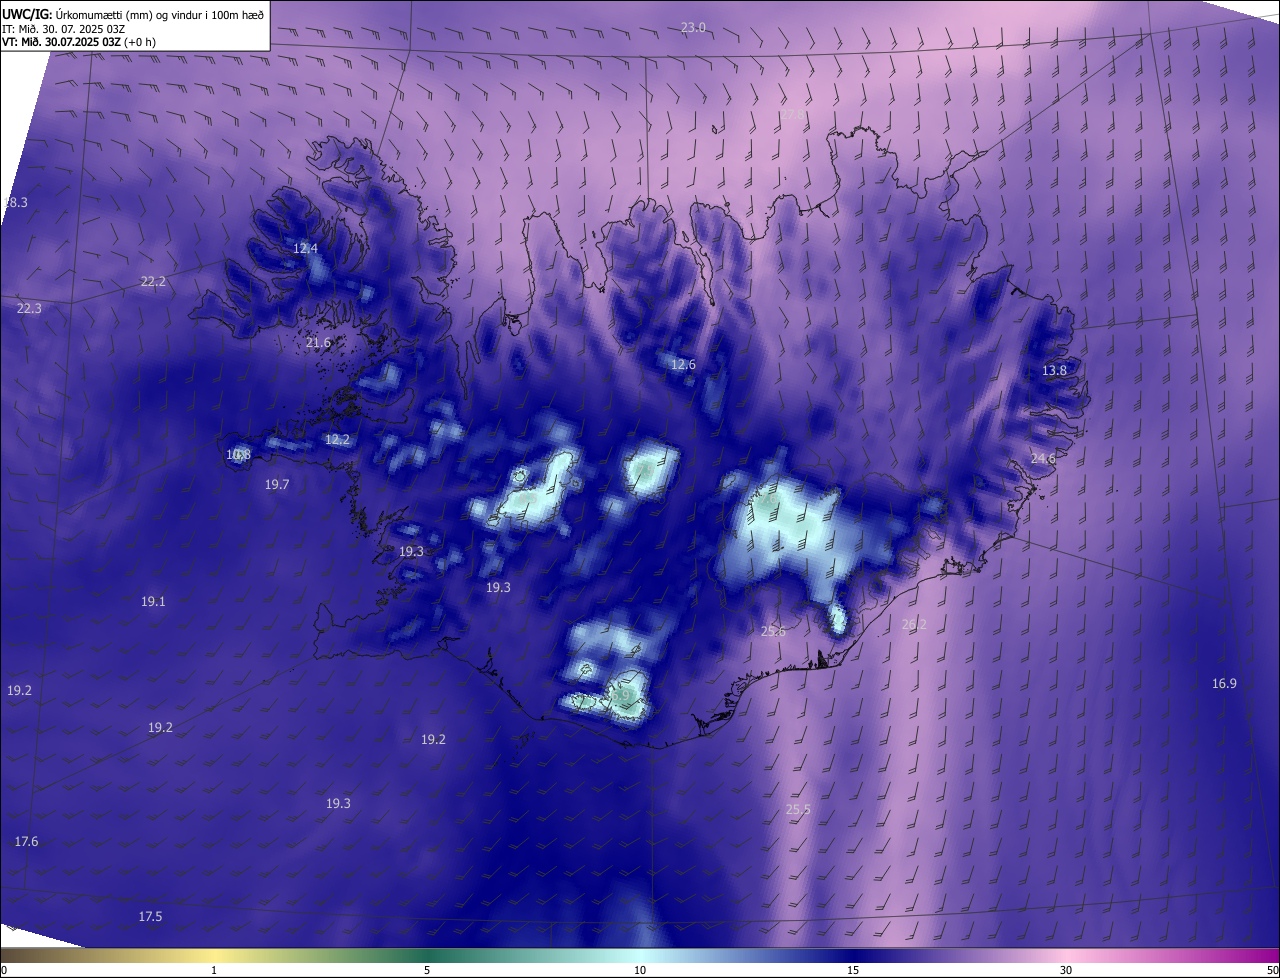
Task: Select the 28.3 value label
Action: click(15, 203)
